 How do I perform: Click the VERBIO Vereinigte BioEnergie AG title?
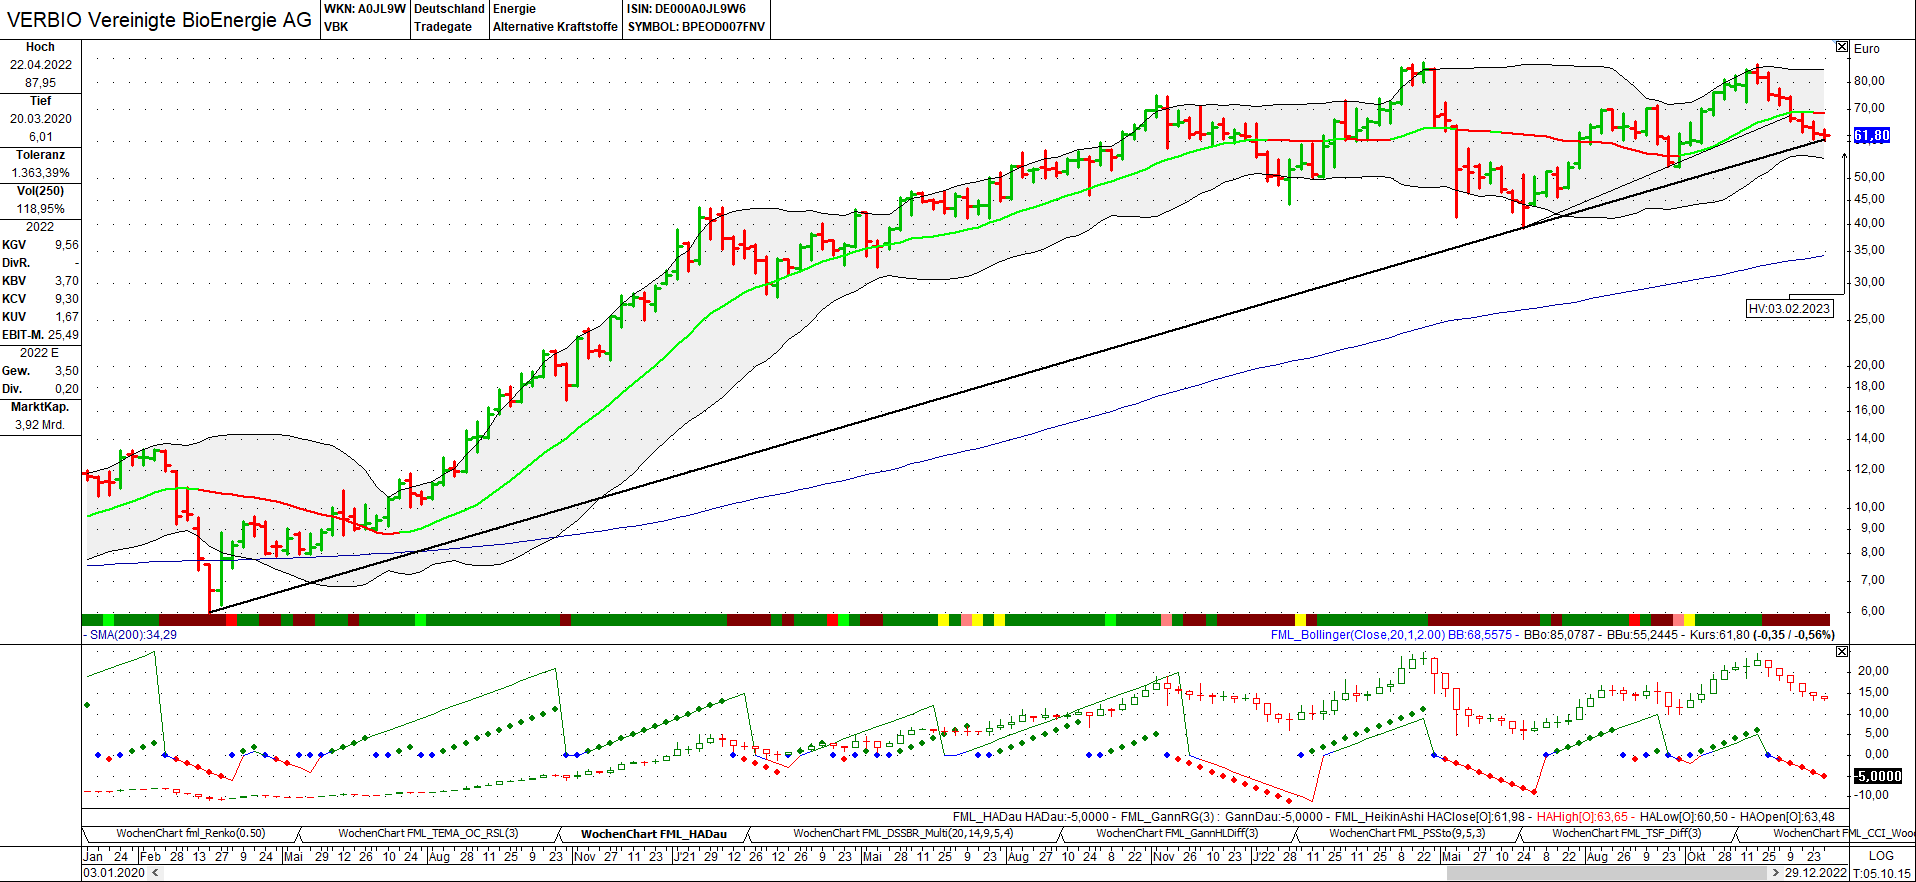[159, 19]
